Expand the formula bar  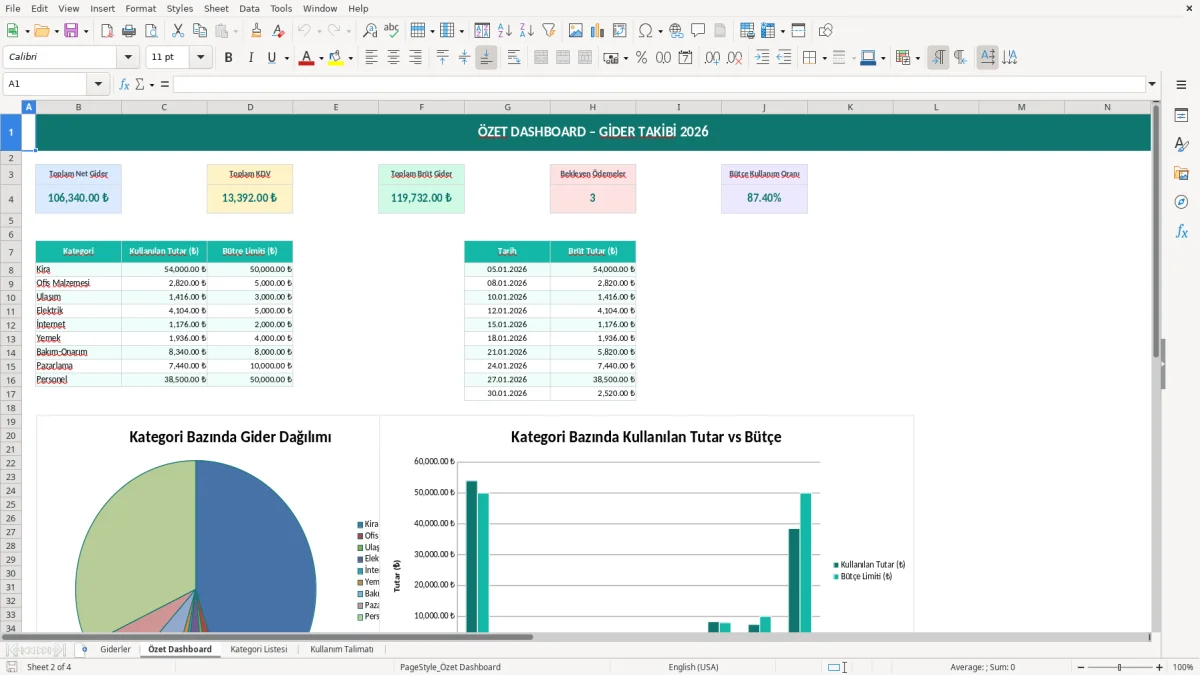[x=1153, y=84]
